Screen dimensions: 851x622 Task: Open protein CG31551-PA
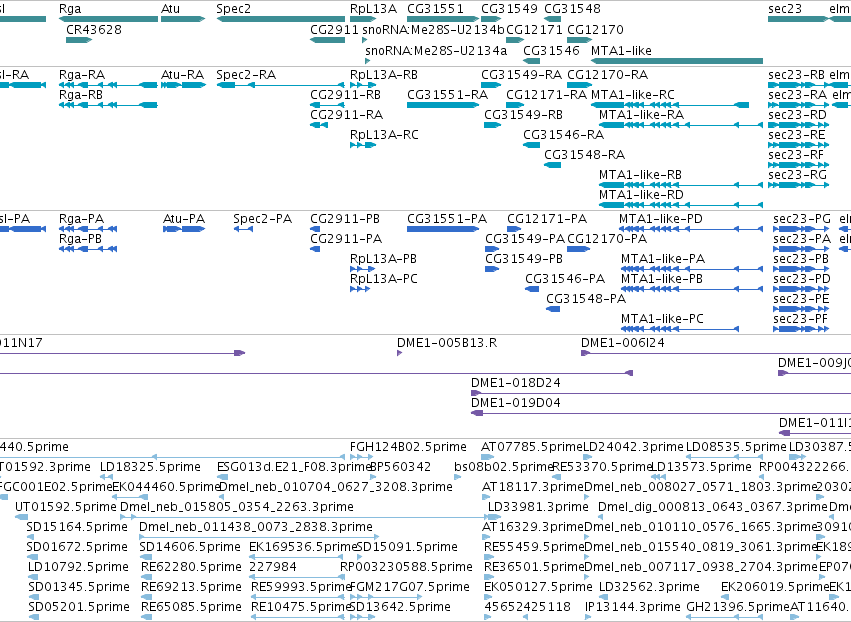click(x=443, y=229)
